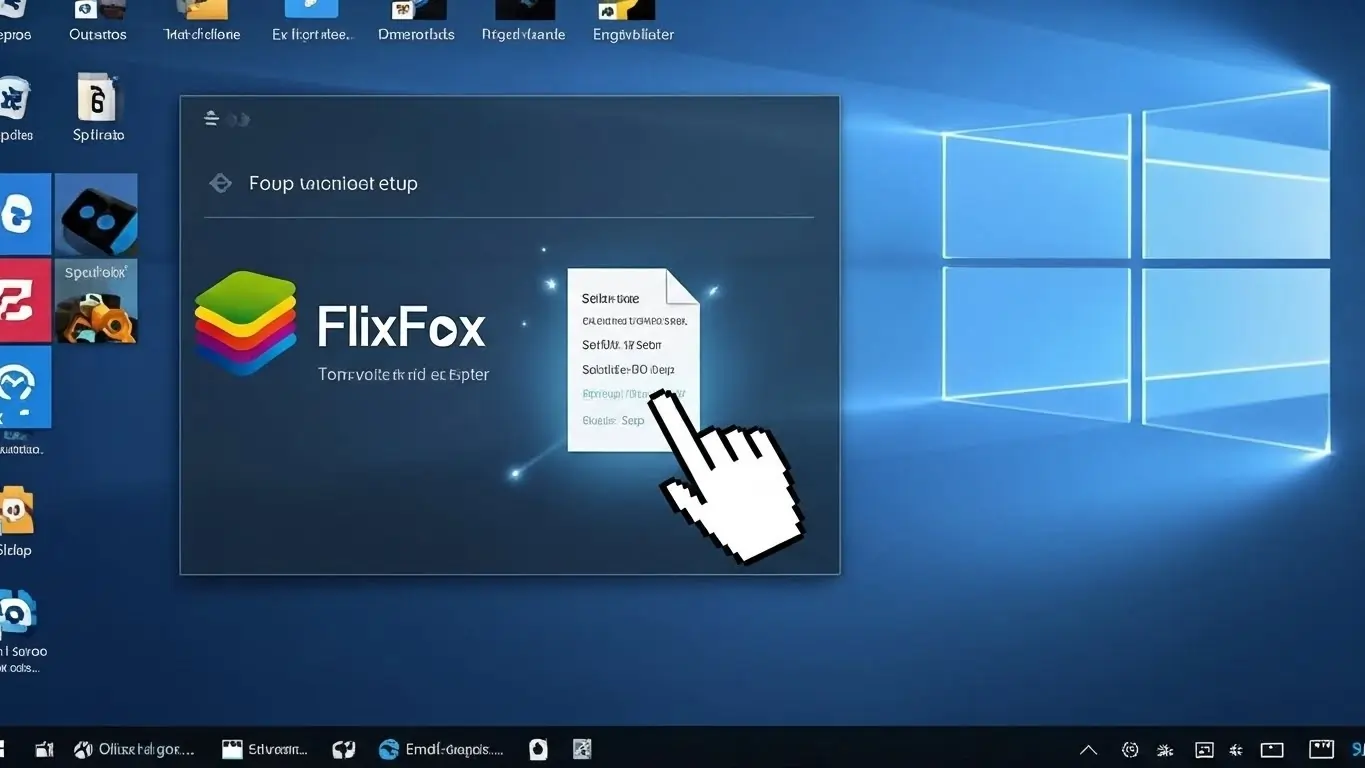Open the Slclop desktop icon
Screen dimensions: 1365x768
click(16, 522)
